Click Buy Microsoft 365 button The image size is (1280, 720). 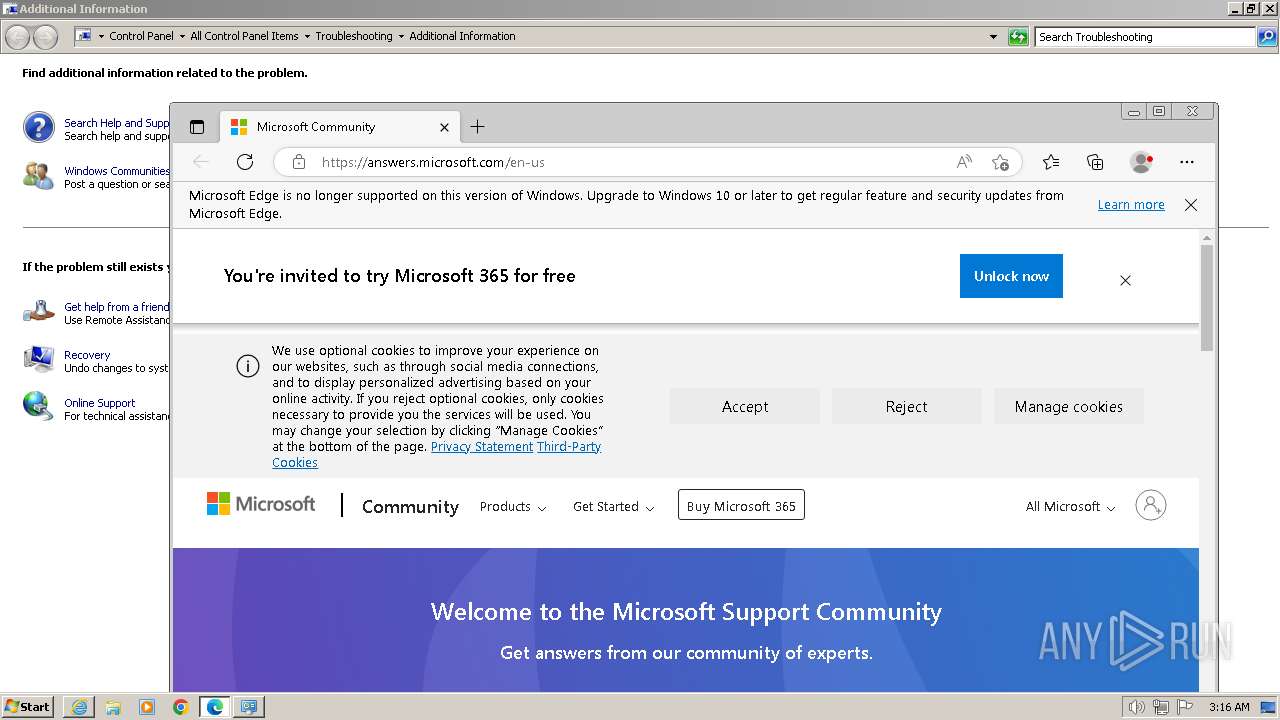[x=741, y=506]
